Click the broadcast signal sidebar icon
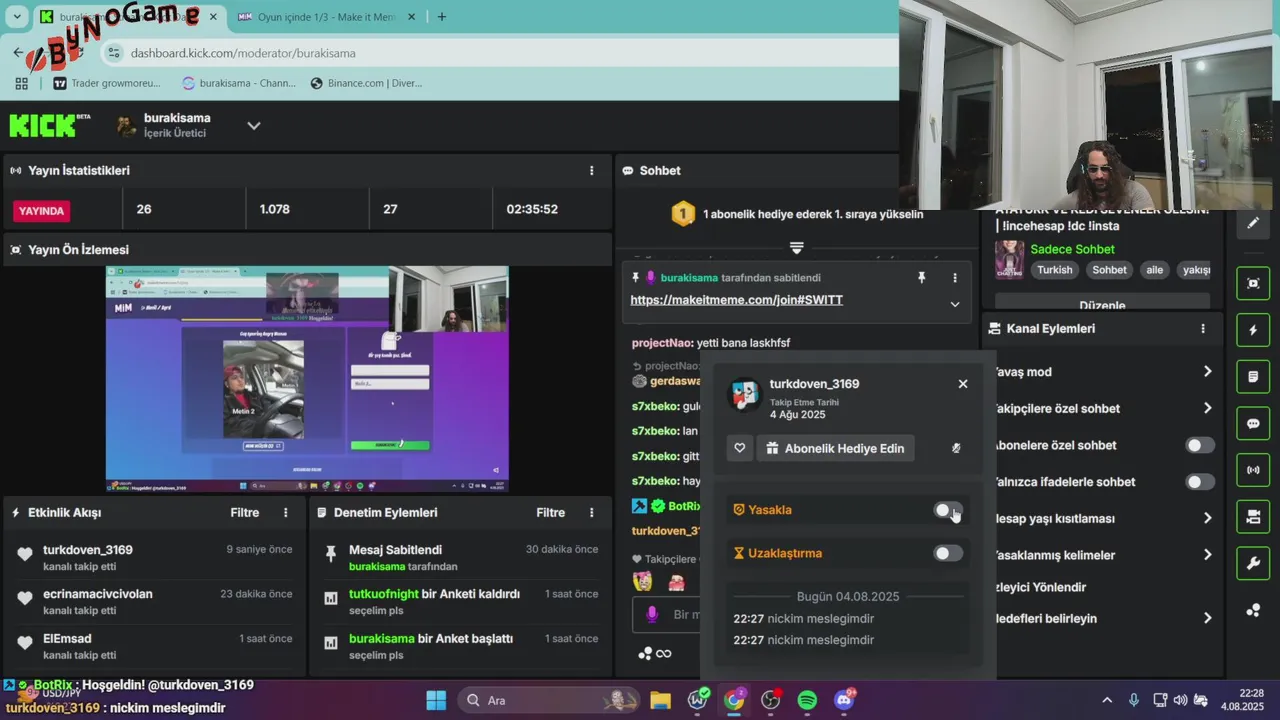The width and height of the screenshot is (1280, 720). (x=1253, y=470)
